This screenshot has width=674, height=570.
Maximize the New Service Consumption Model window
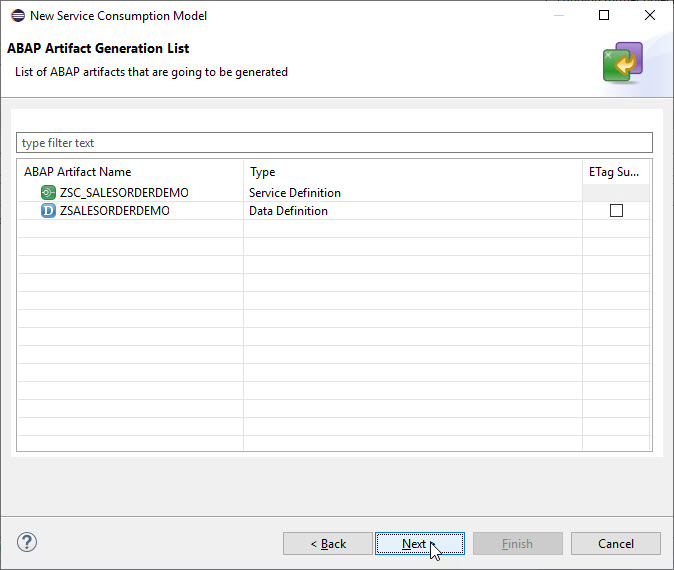[603, 16]
